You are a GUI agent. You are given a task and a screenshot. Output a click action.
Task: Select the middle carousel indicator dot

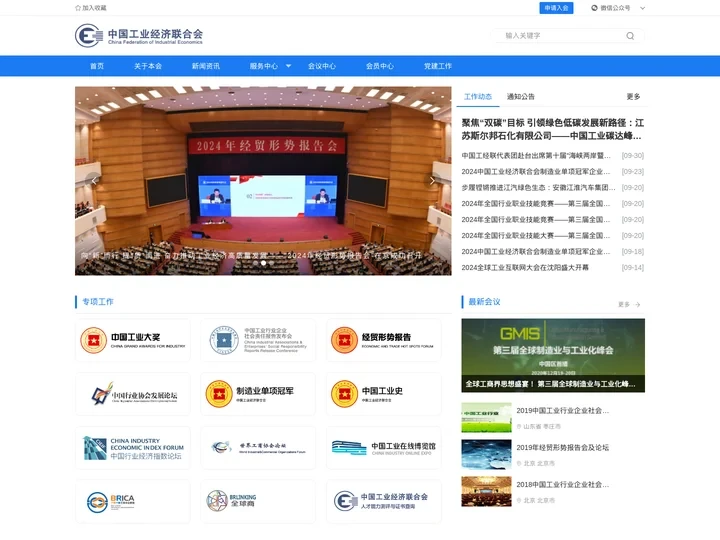coord(264,263)
